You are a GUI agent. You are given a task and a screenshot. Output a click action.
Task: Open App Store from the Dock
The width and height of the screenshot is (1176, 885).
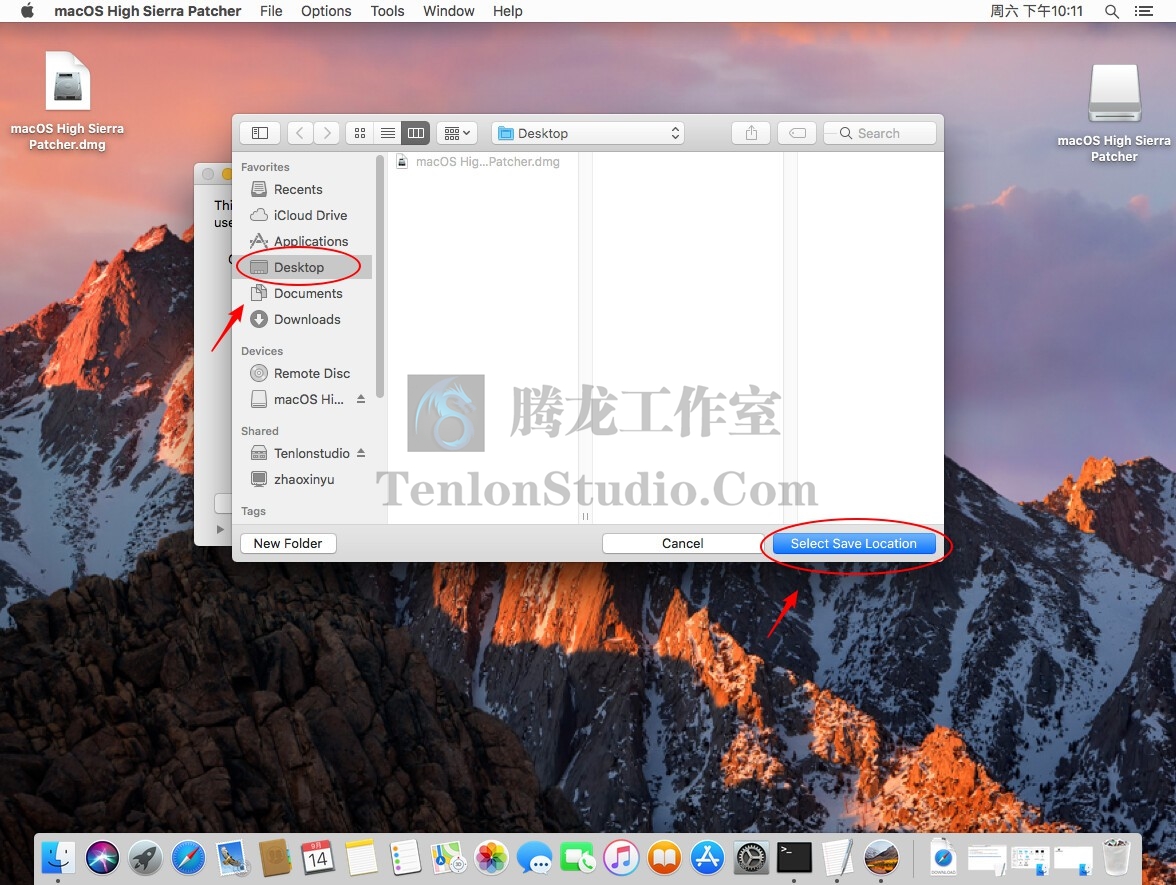click(x=707, y=857)
